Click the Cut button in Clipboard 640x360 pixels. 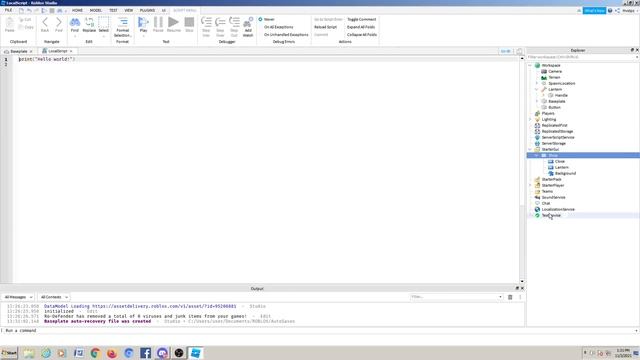click(x=25, y=20)
